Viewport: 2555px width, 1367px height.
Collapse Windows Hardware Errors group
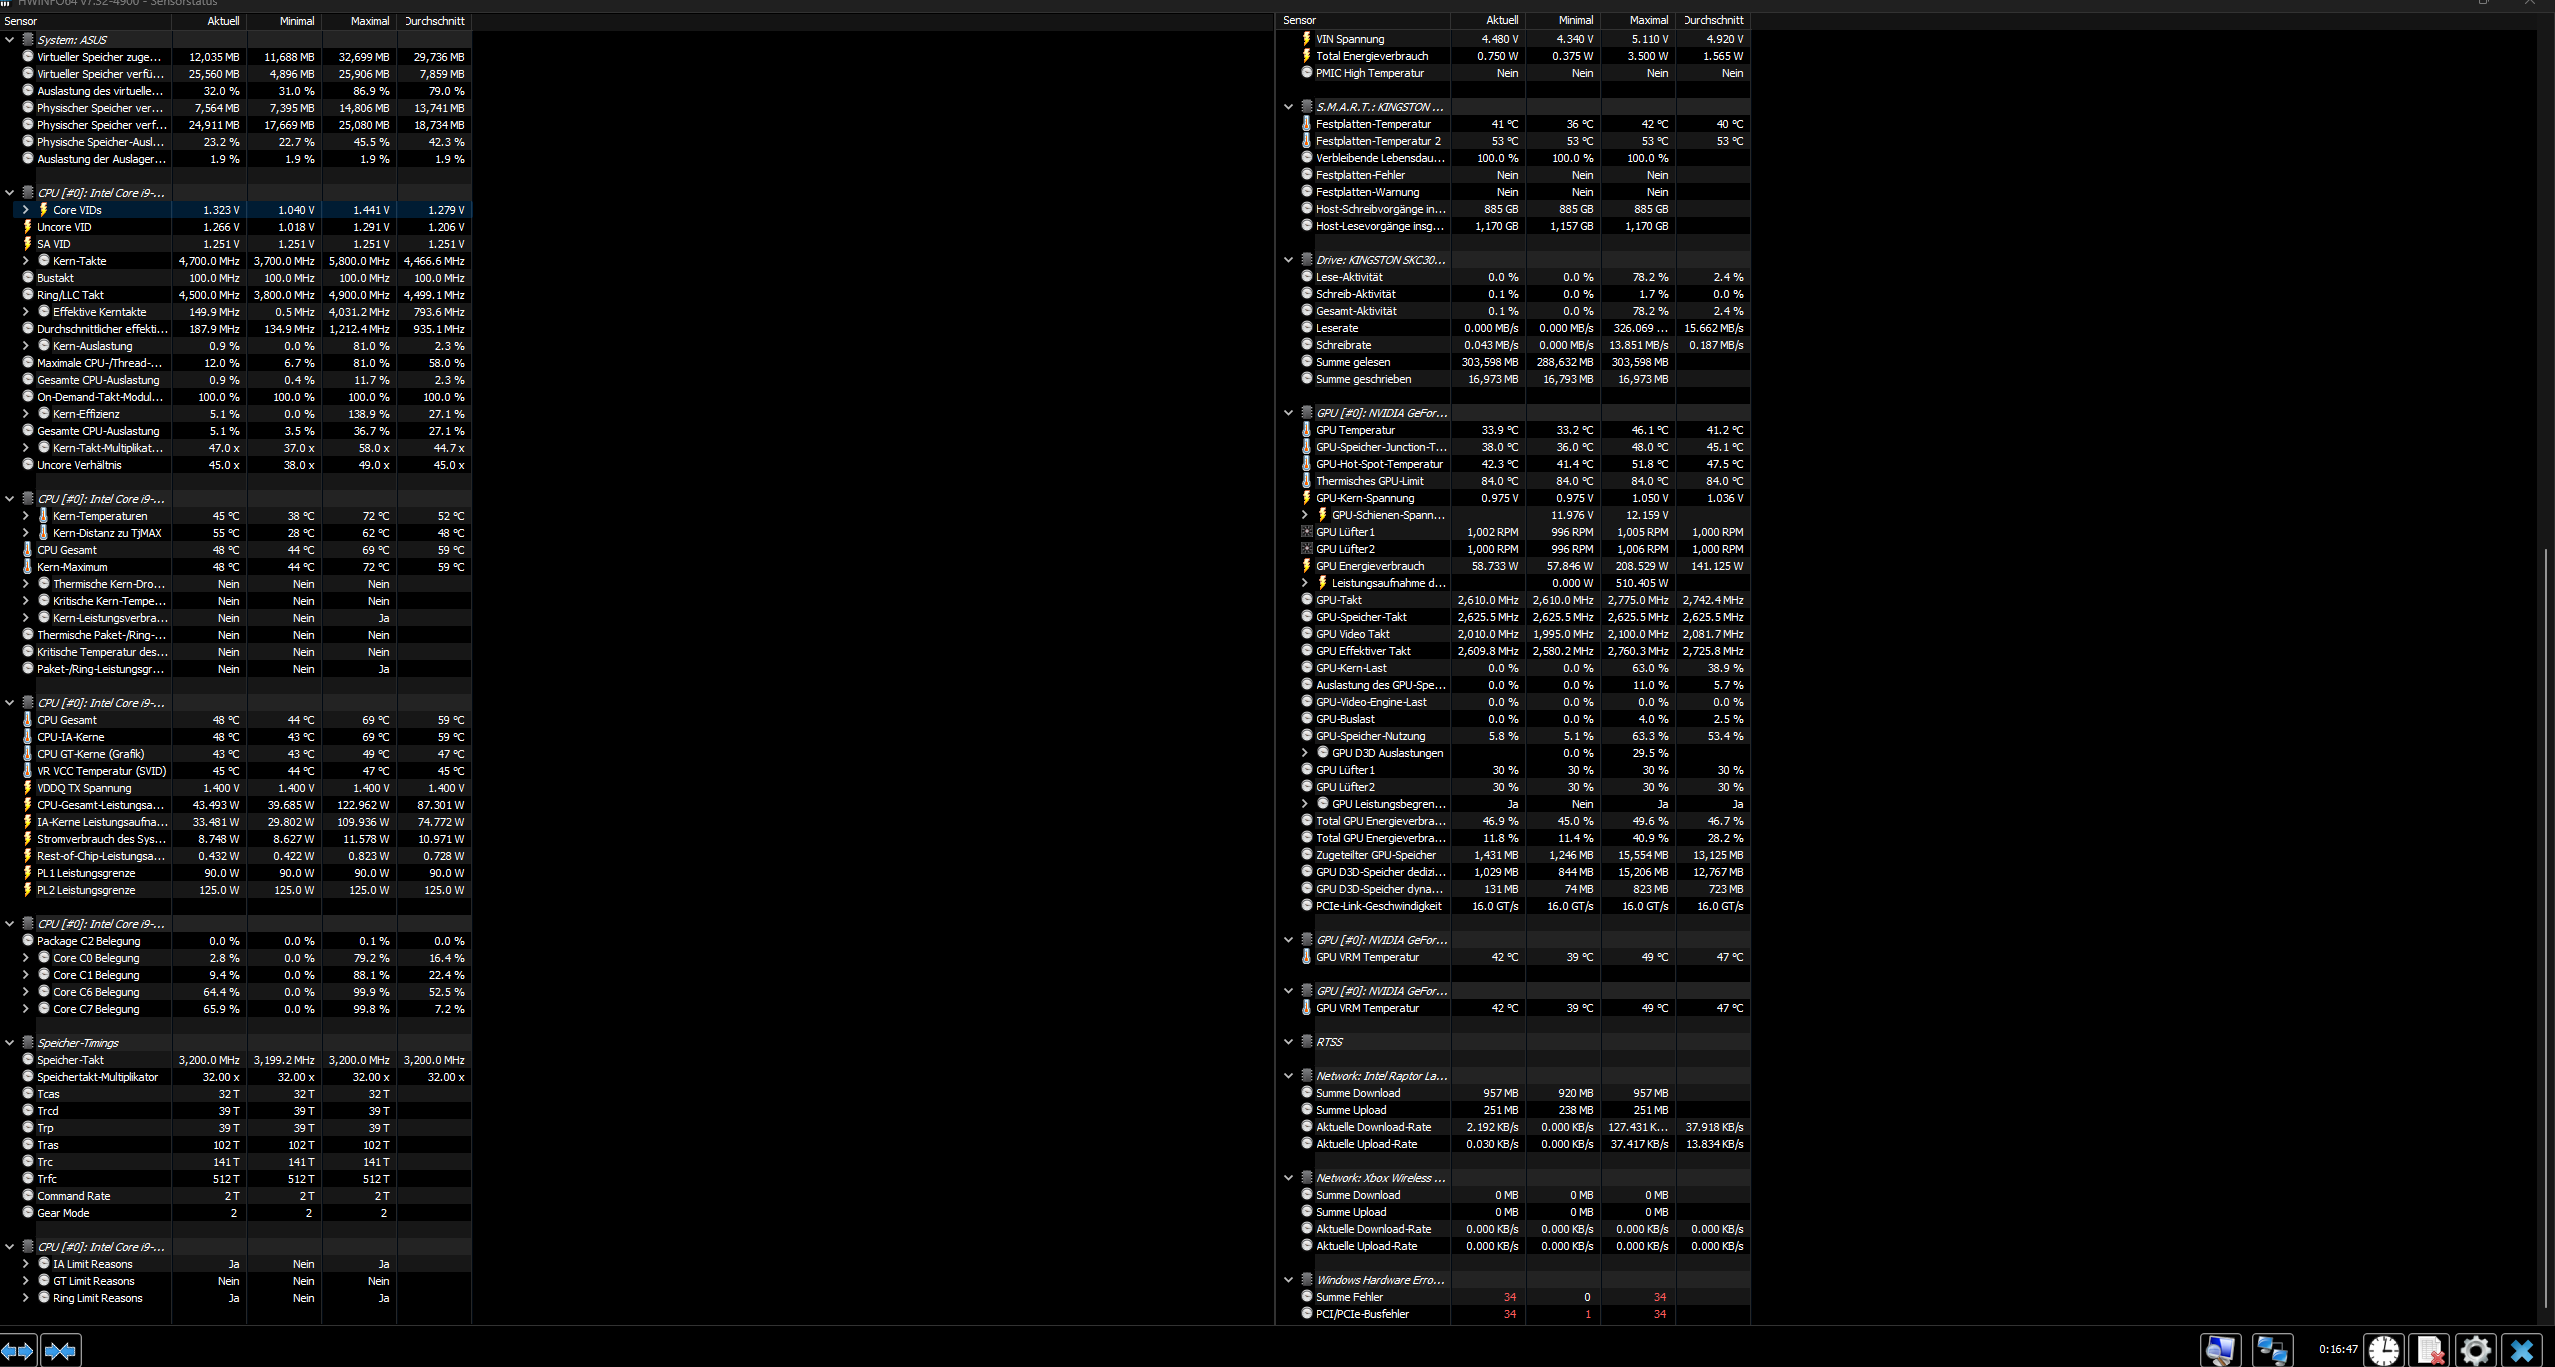pos(1289,1280)
